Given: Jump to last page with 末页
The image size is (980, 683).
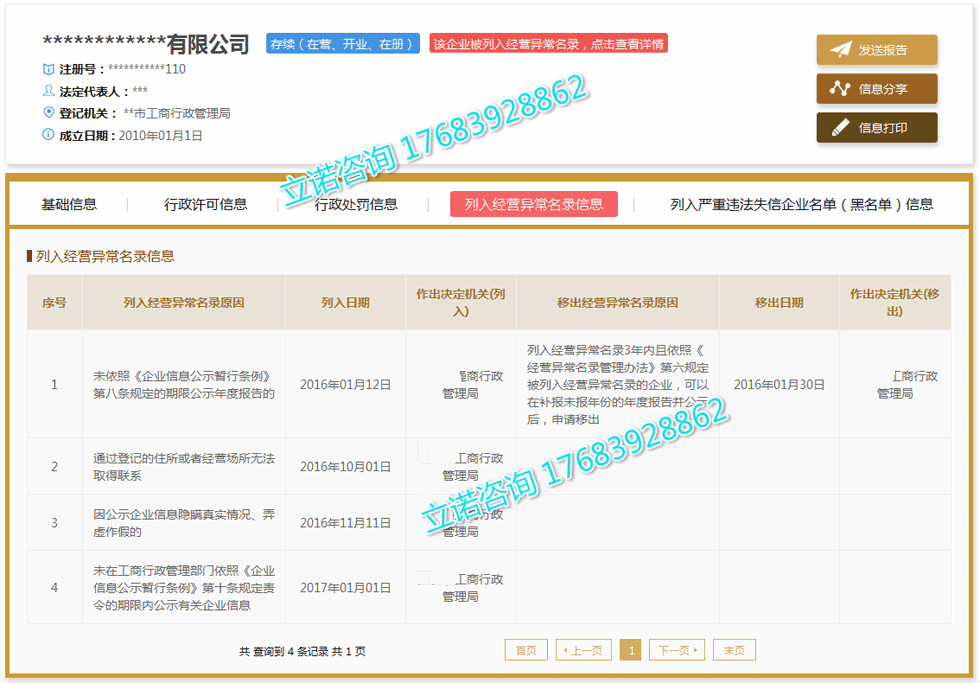Looking at the screenshot, I should coord(734,650).
